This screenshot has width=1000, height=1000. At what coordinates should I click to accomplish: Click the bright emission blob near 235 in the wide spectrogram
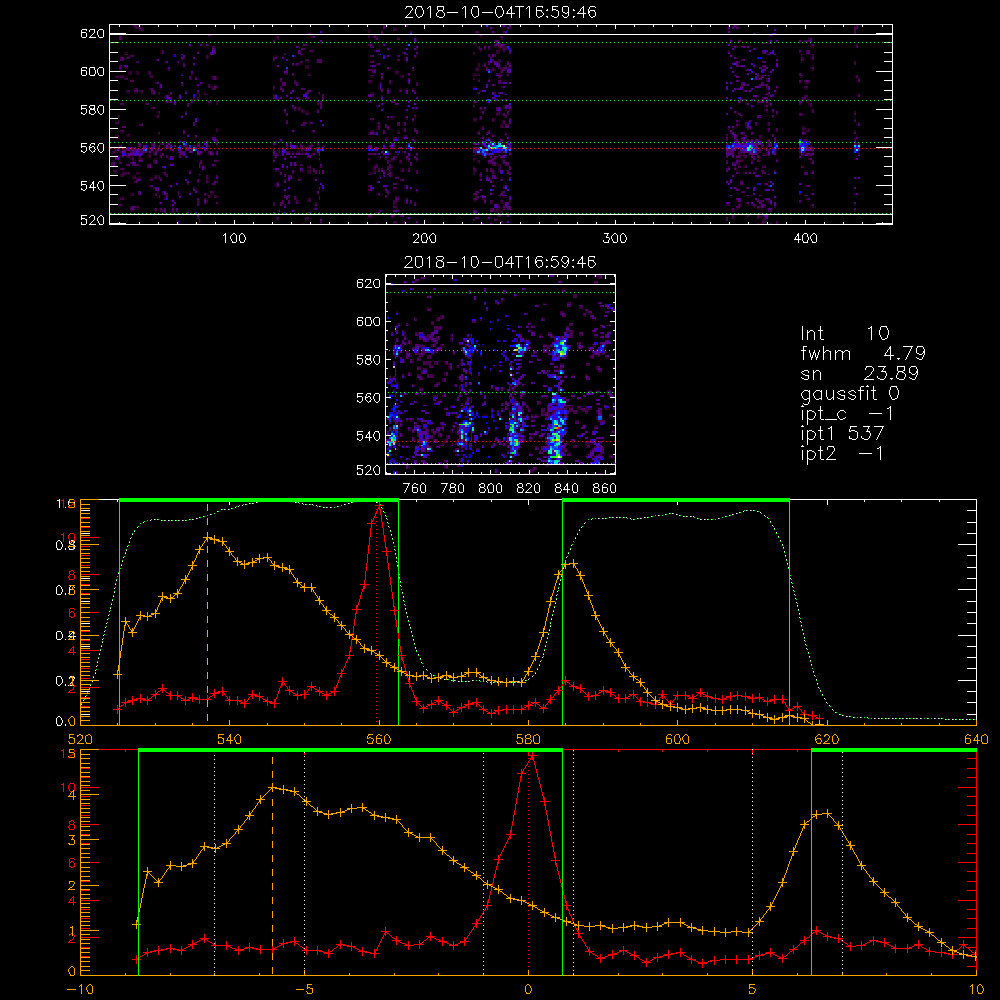[492, 149]
